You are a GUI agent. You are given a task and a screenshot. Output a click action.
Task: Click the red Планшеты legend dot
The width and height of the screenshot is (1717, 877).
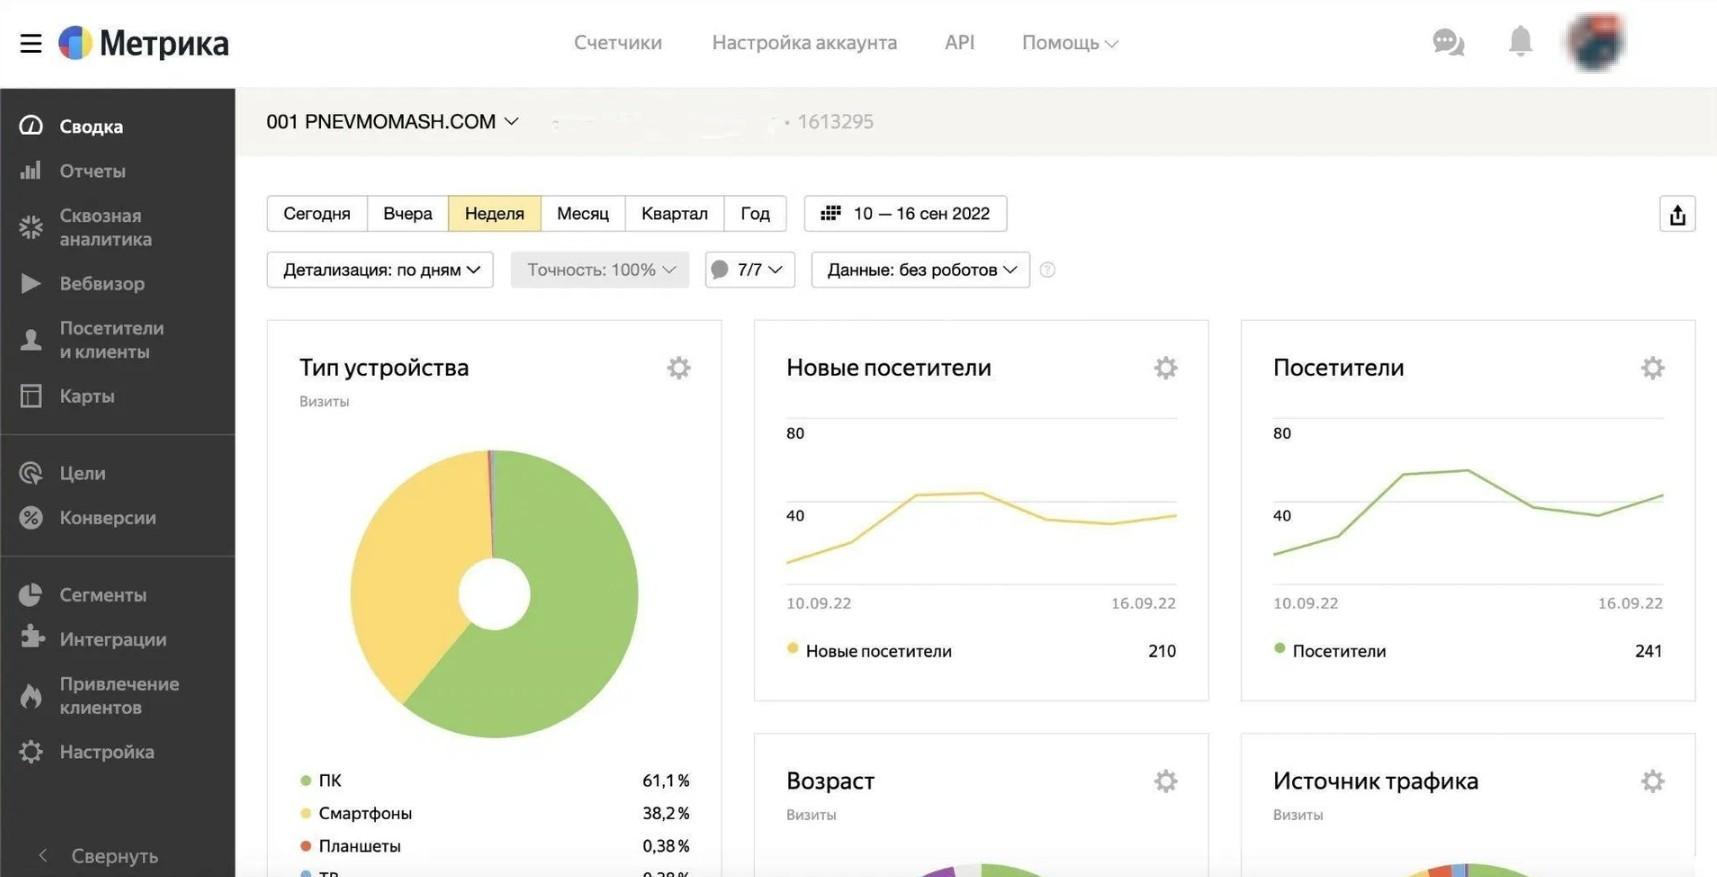click(x=306, y=846)
